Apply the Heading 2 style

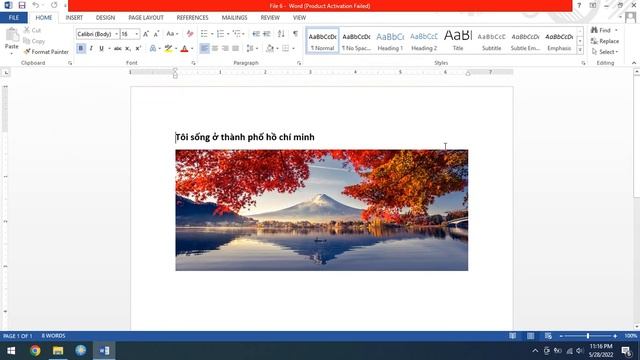[x=424, y=41]
